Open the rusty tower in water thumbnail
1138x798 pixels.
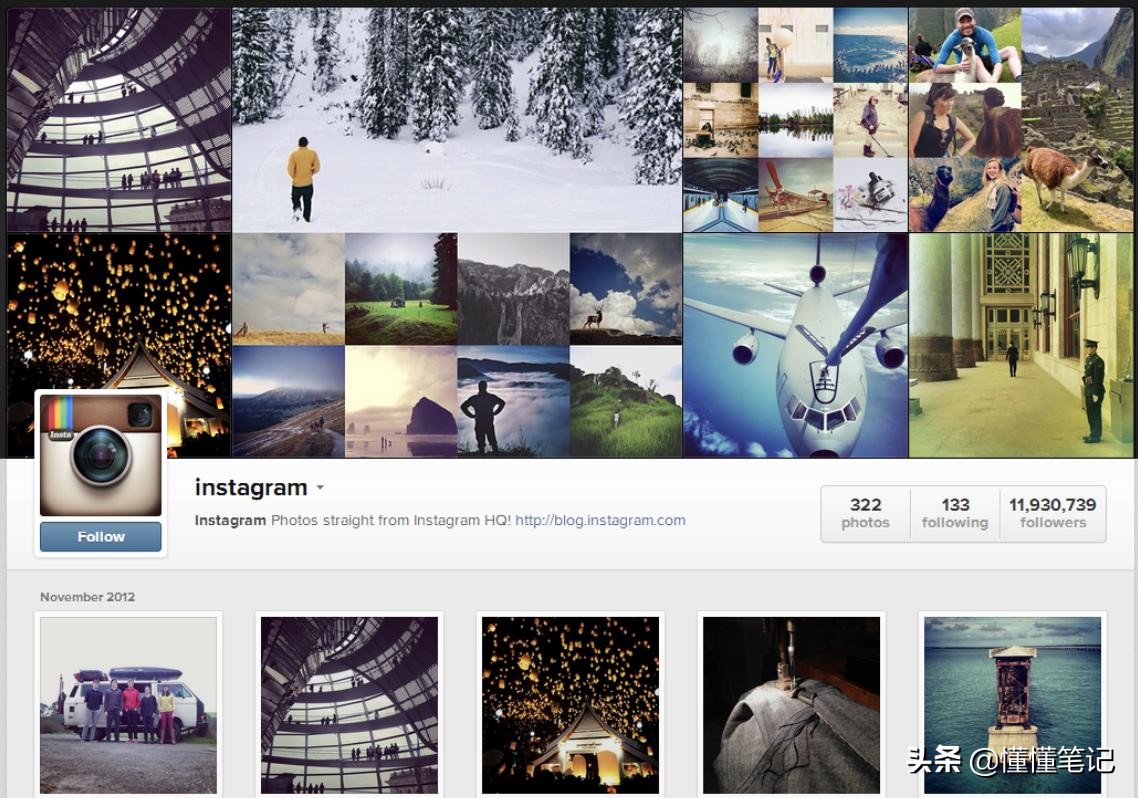(x=1012, y=705)
